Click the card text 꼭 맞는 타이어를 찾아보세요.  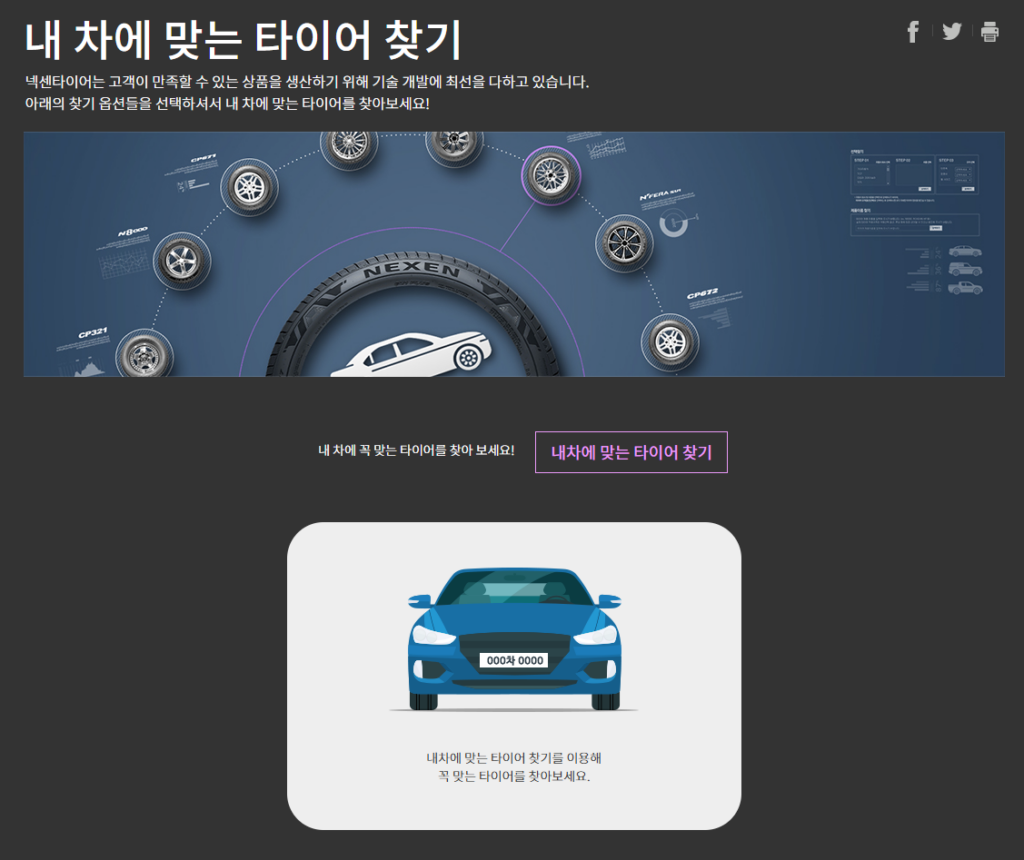point(514,776)
